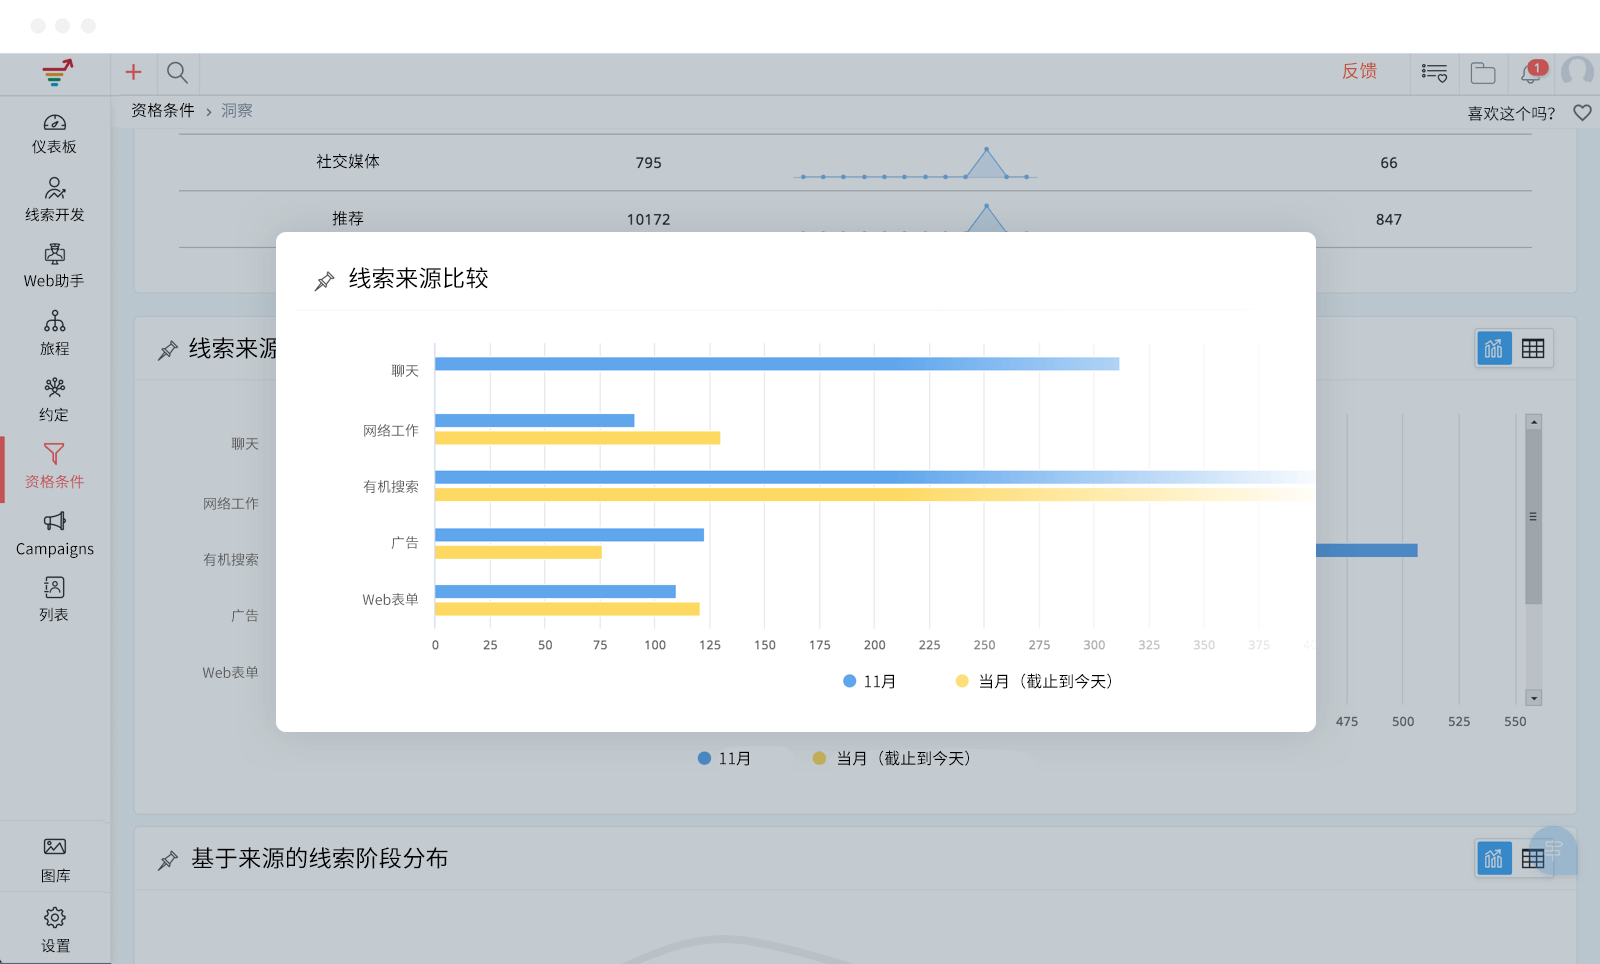The height and width of the screenshot is (964, 1600).
Task: Switch 线索来源比较 to table view
Action: click(x=1535, y=348)
